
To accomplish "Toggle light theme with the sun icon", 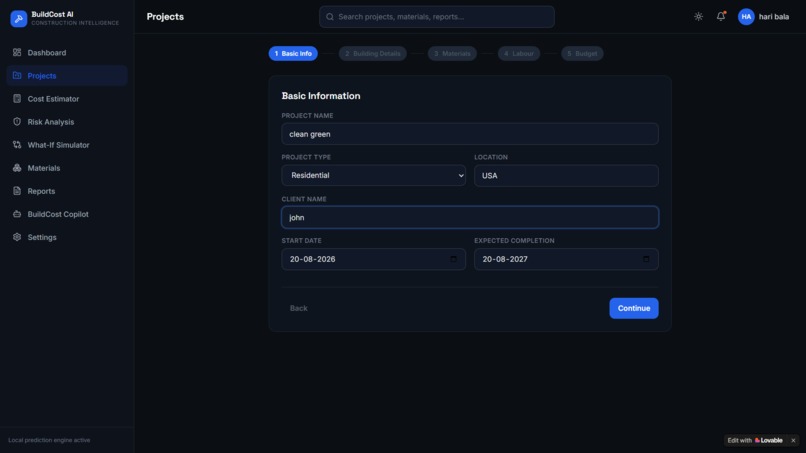I will [x=698, y=16].
